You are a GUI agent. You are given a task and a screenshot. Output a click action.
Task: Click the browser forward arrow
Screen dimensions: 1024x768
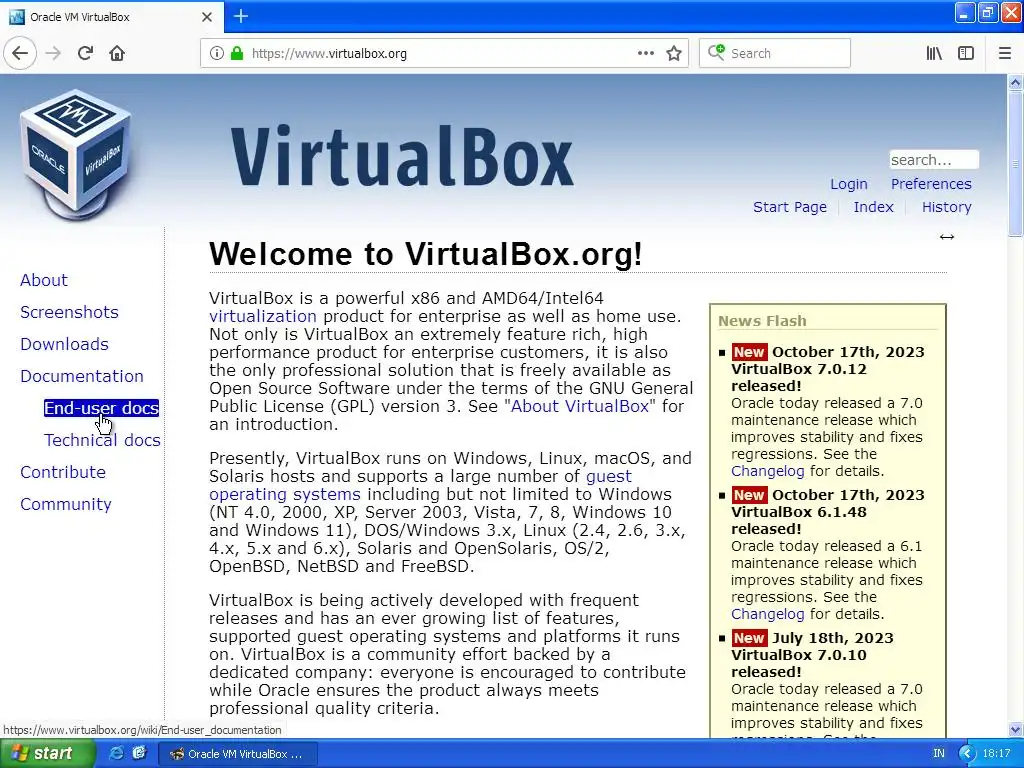(54, 53)
